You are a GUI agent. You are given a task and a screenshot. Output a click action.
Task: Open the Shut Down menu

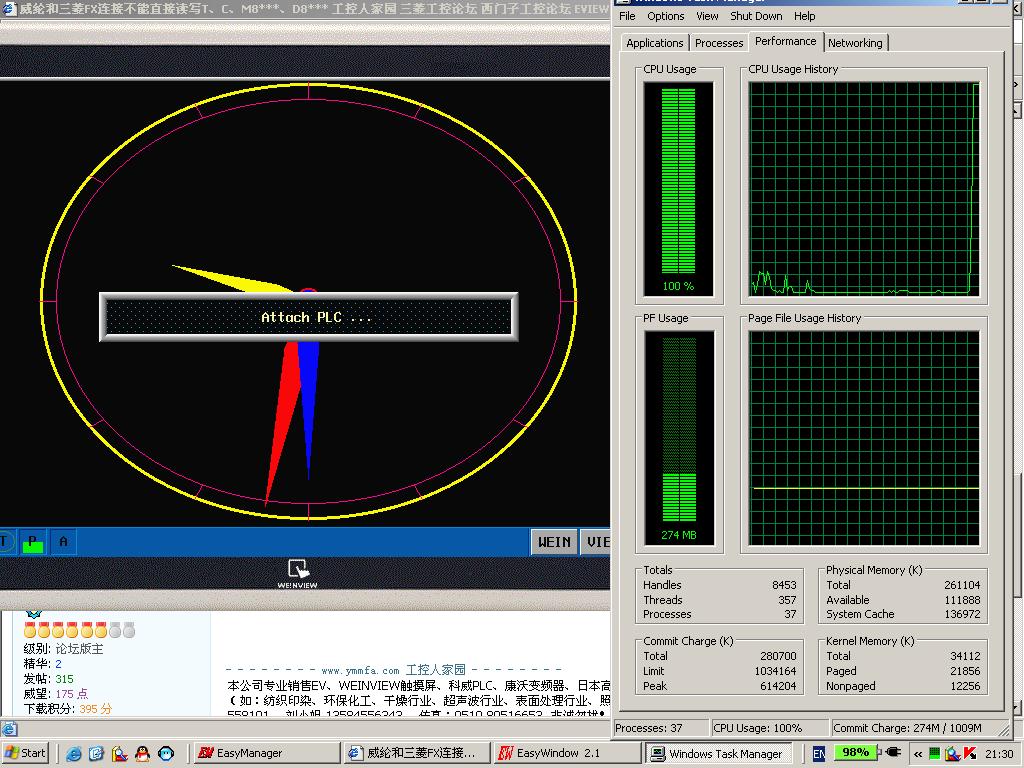click(x=756, y=16)
